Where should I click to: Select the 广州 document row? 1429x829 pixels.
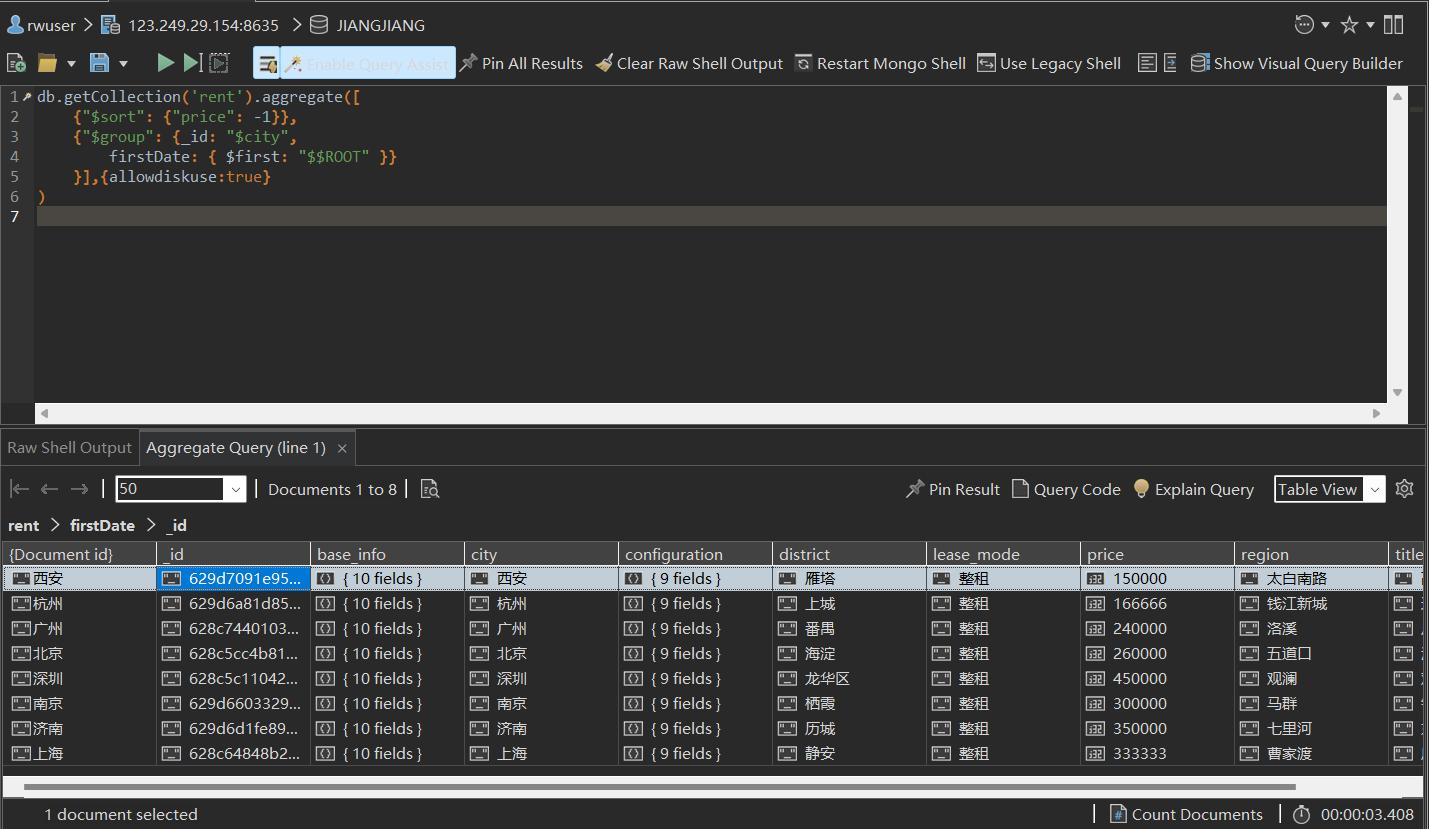(711, 628)
